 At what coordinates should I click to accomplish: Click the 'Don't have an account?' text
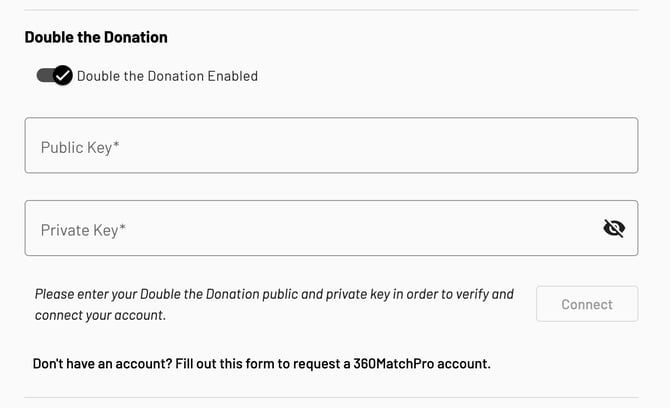pyautogui.click(x=97, y=363)
